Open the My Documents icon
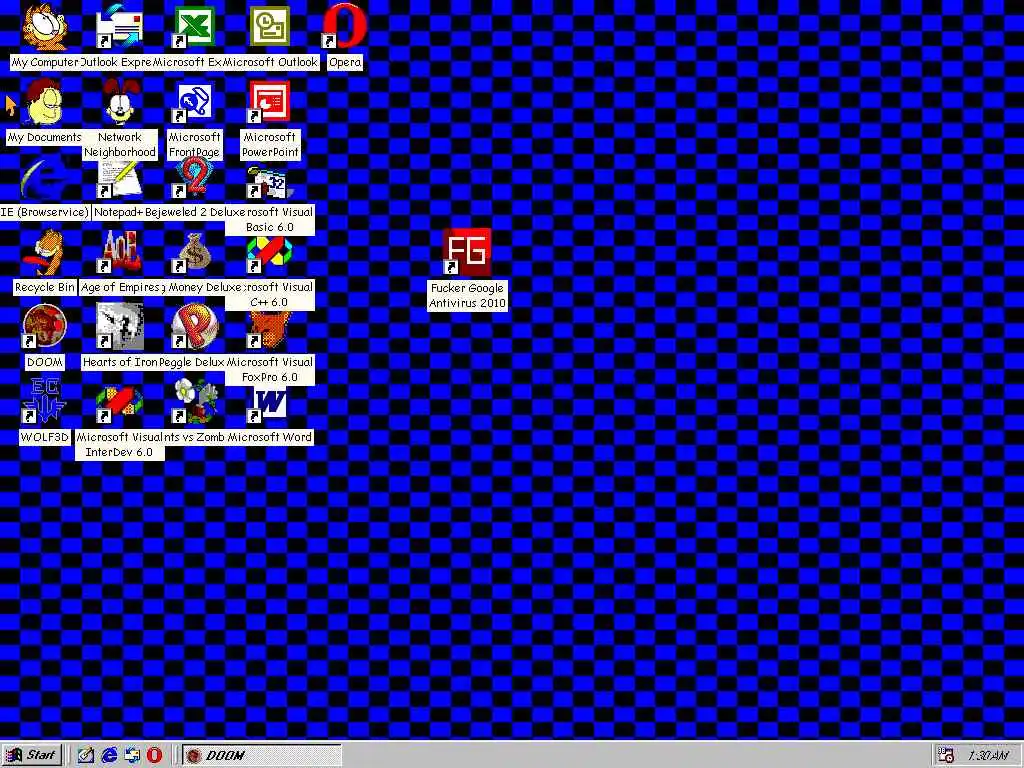The height and width of the screenshot is (768, 1024). [44, 102]
